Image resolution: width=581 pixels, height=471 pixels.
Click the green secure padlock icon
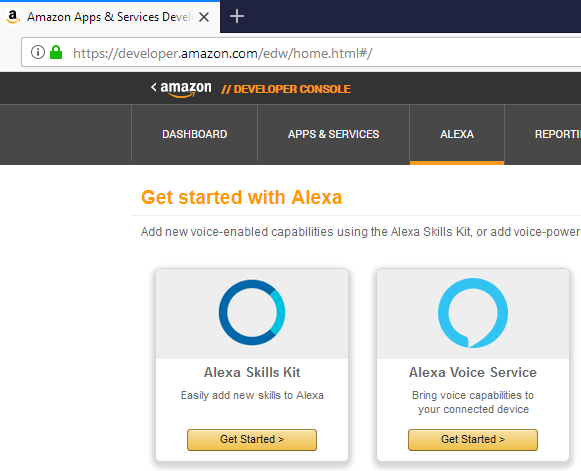[x=56, y=52]
